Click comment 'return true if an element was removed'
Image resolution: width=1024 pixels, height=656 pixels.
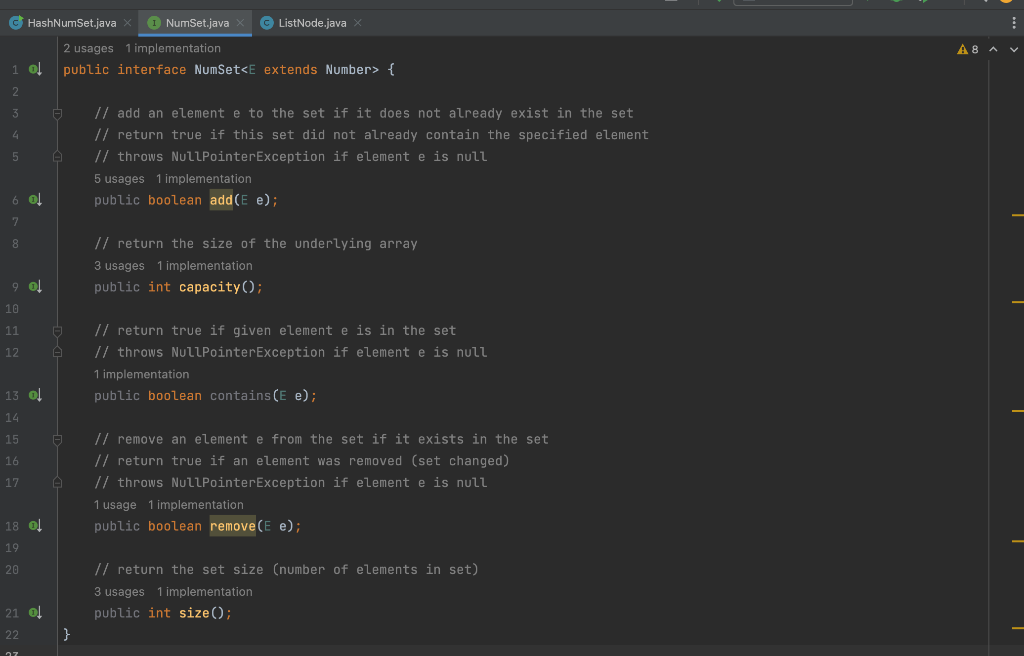(260, 461)
